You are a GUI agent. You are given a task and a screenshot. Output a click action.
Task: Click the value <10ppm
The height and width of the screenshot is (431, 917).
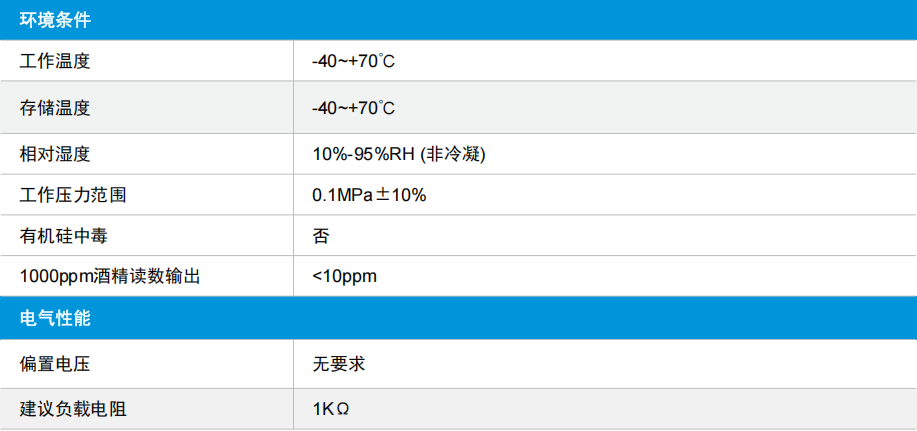point(344,277)
